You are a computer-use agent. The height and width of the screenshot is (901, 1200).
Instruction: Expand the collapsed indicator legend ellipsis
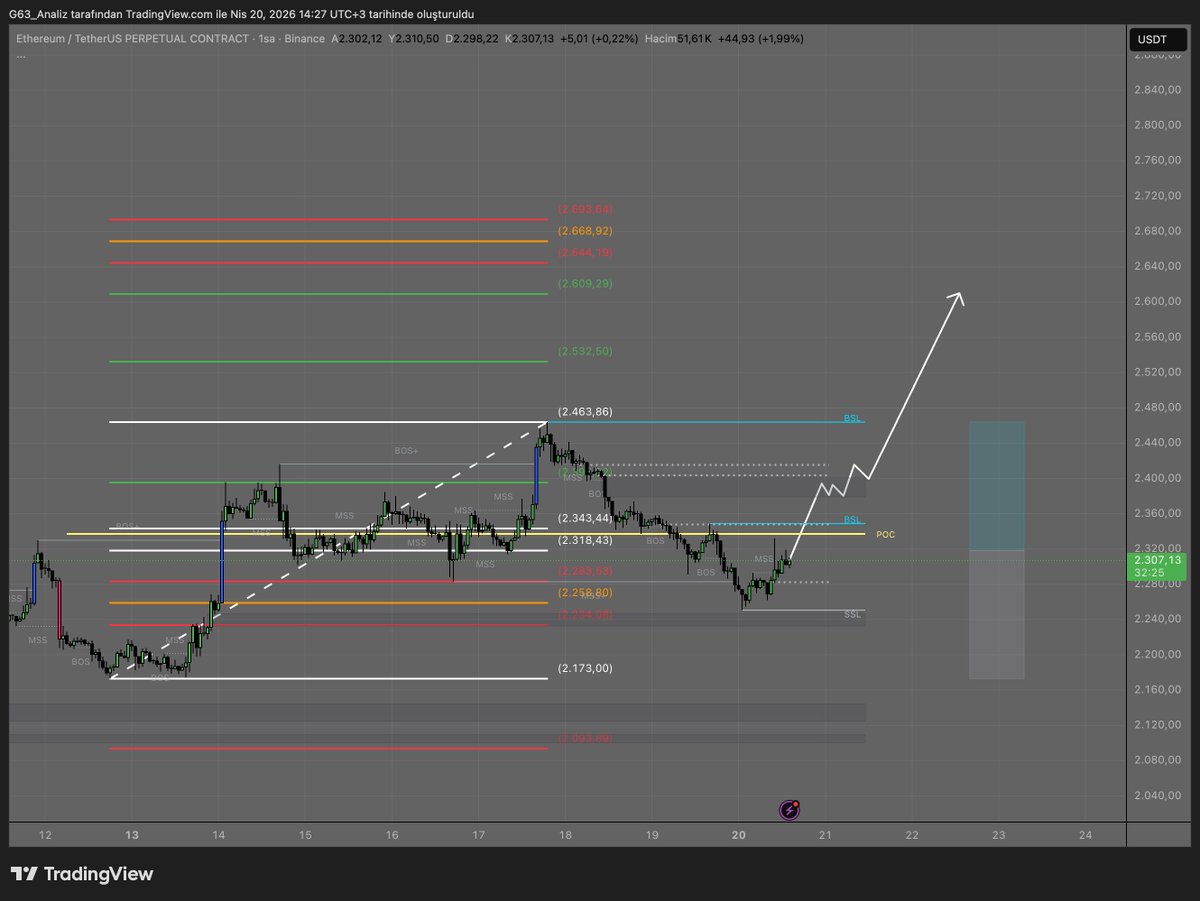coord(21,55)
